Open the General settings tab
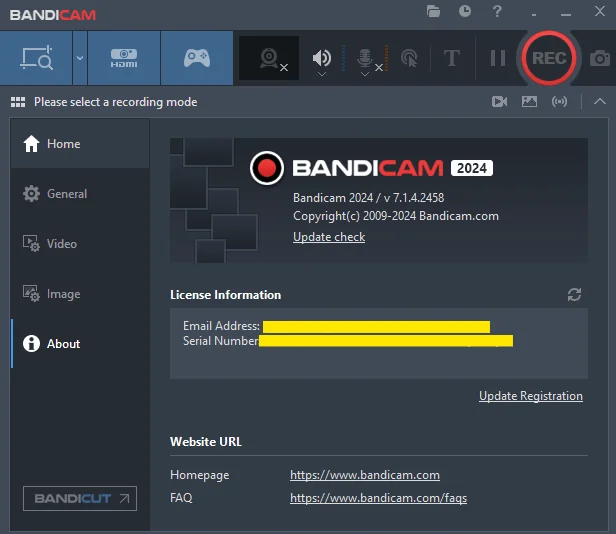This screenshot has height=534, width=616. (x=80, y=194)
